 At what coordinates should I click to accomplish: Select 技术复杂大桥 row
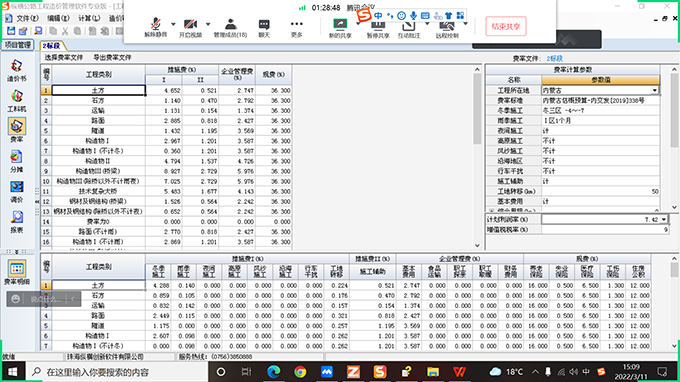click(98, 191)
